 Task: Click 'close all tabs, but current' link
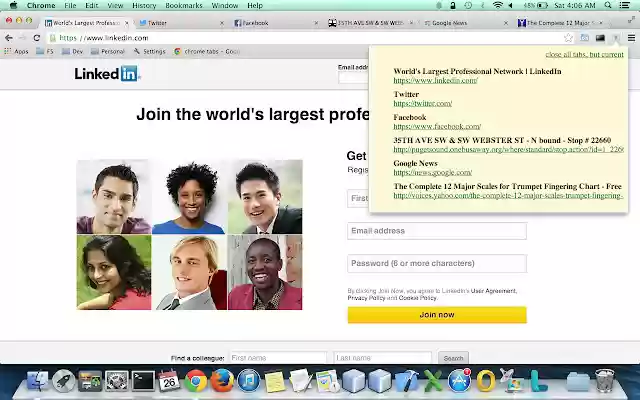tap(584, 54)
